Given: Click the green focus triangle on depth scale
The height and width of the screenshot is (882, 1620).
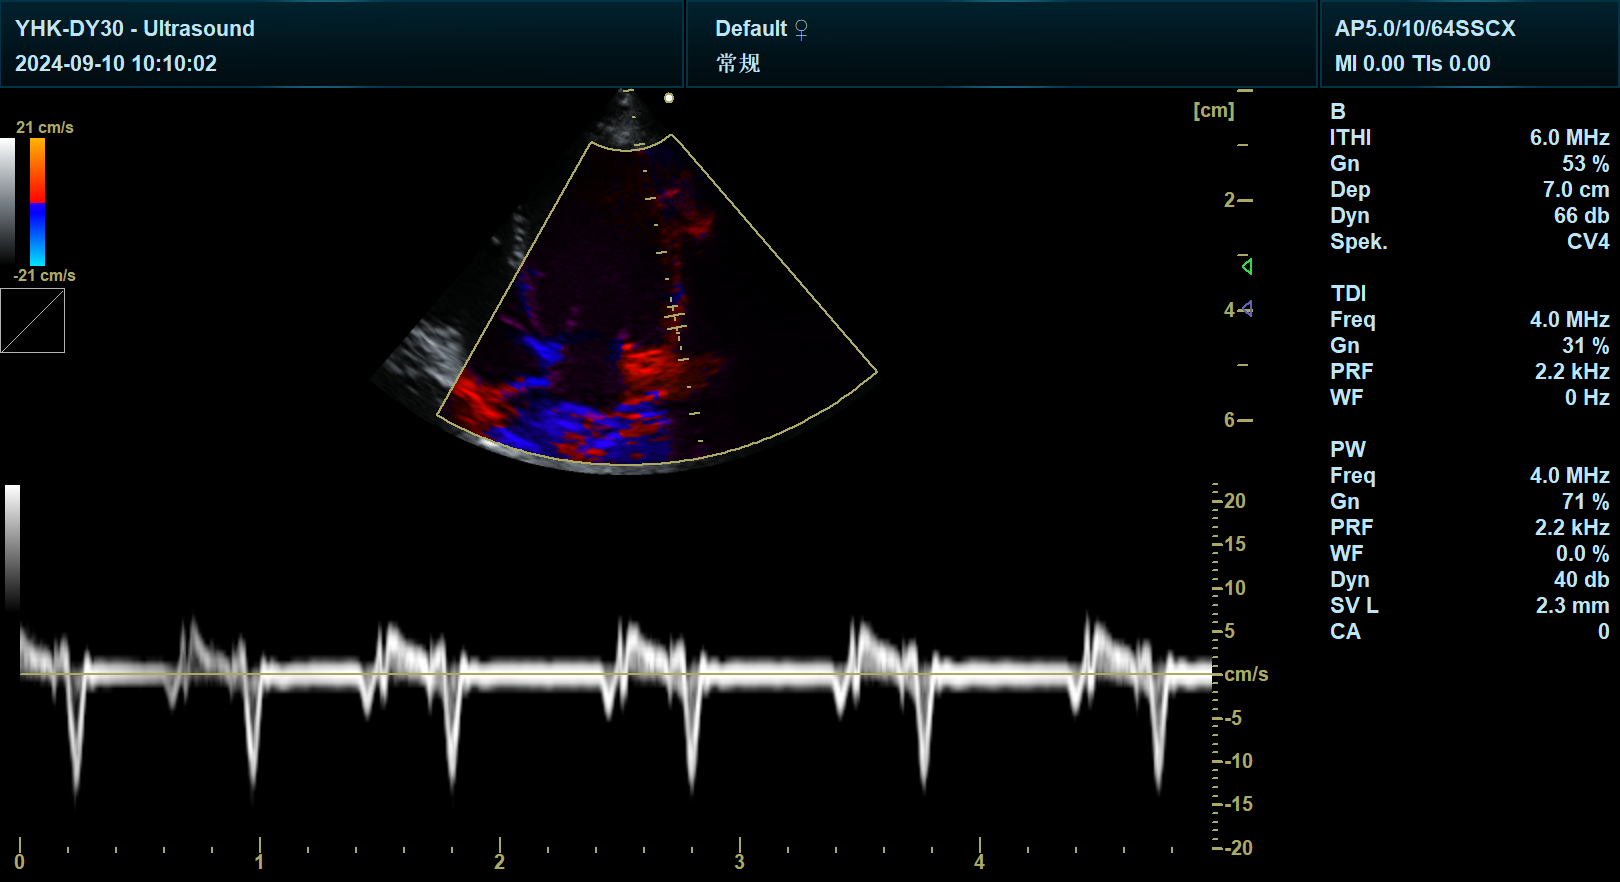Looking at the screenshot, I should click(1246, 266).
